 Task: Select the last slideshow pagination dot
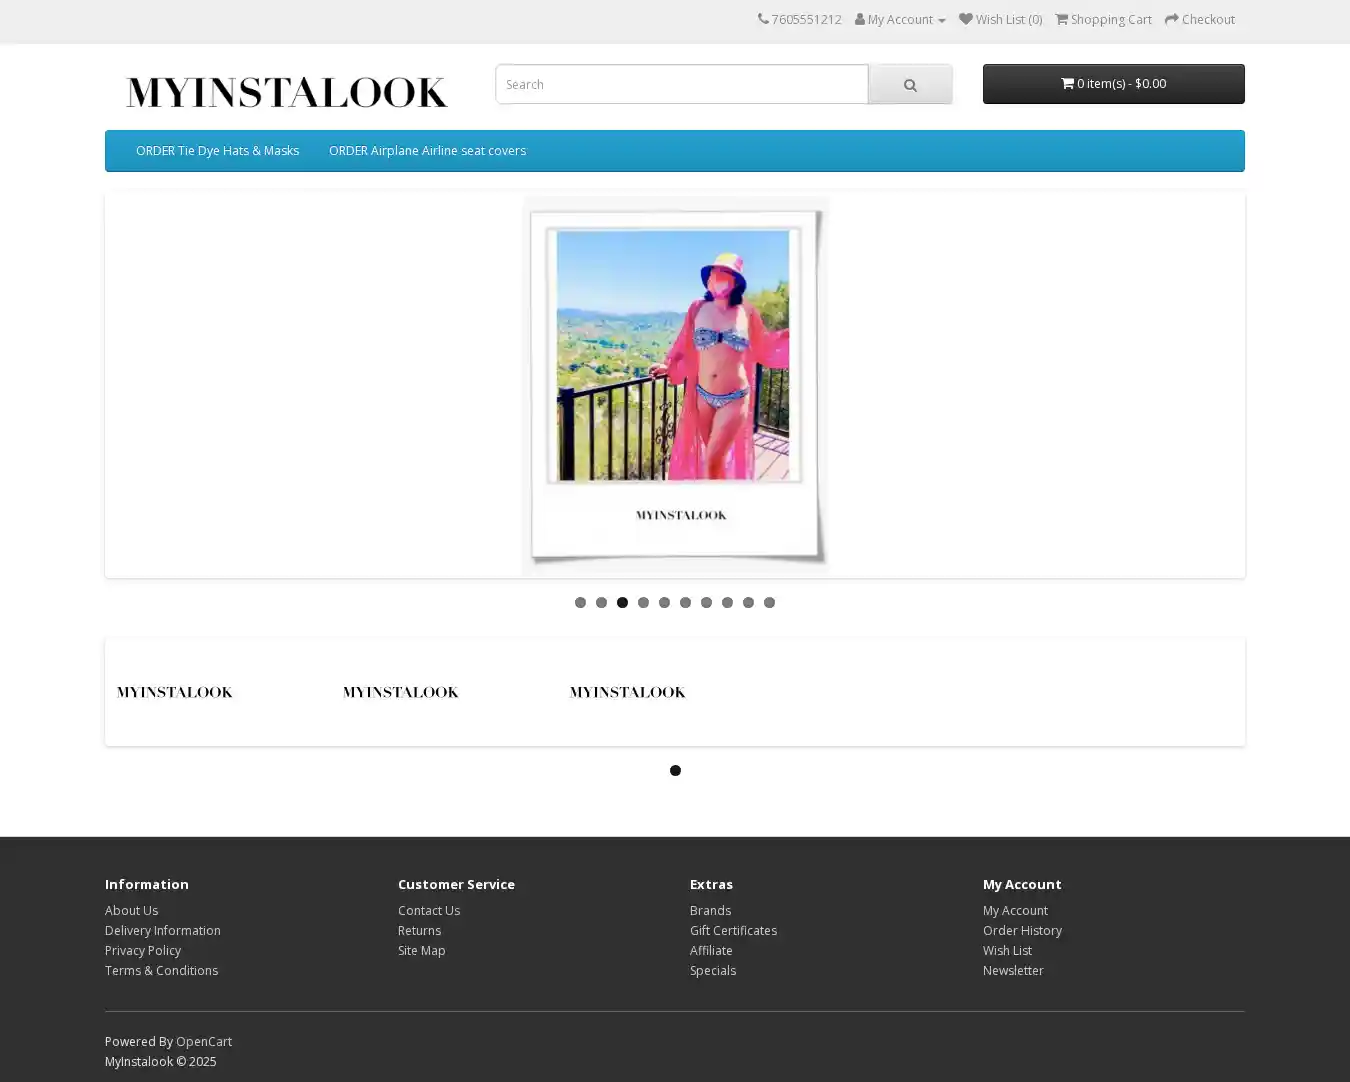click(769, 602)
